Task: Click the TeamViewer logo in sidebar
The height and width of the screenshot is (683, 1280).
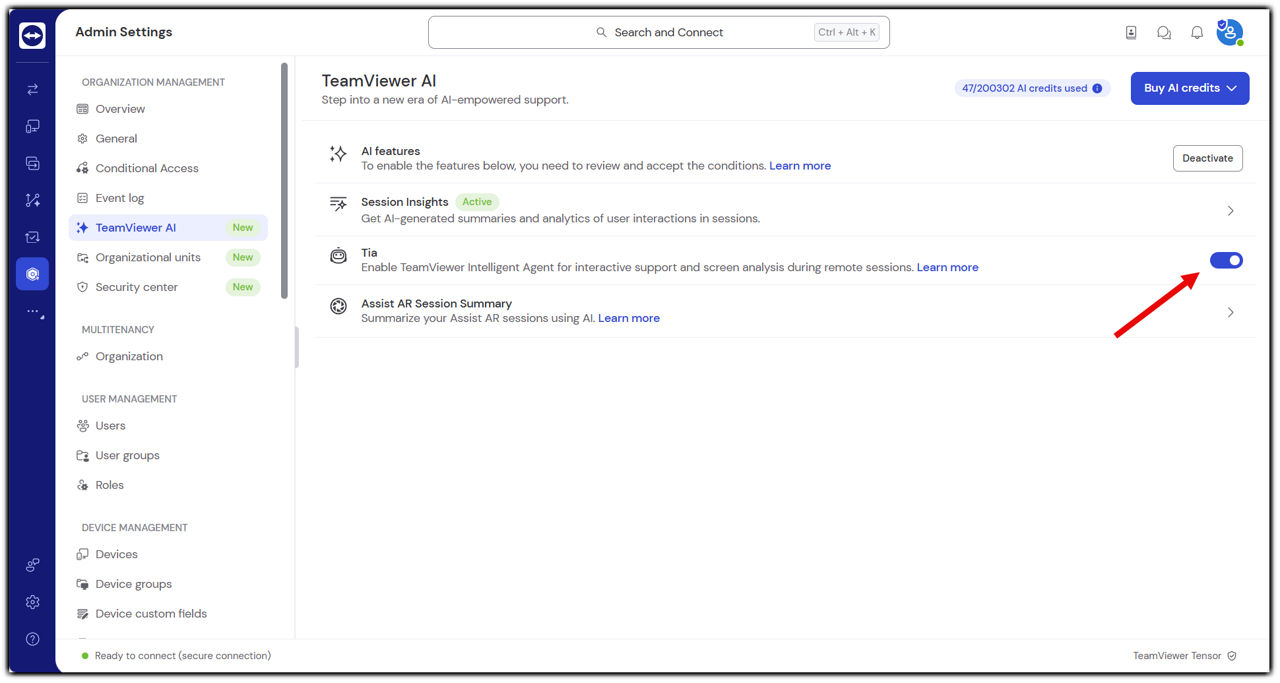Action: [32, 36]
